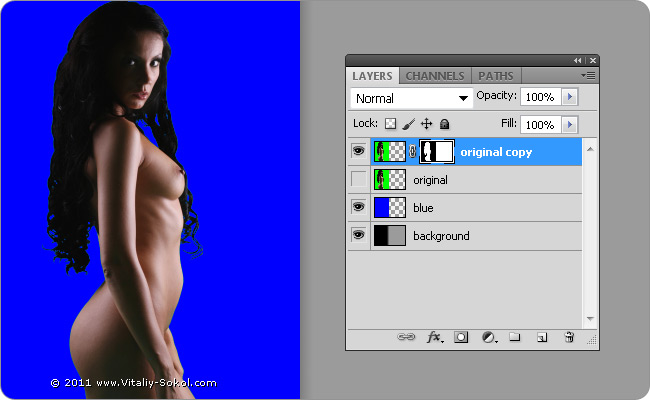Screen dimensions: 650x400
Task: Switch to the Layers tab
Action: coord(372,76)
